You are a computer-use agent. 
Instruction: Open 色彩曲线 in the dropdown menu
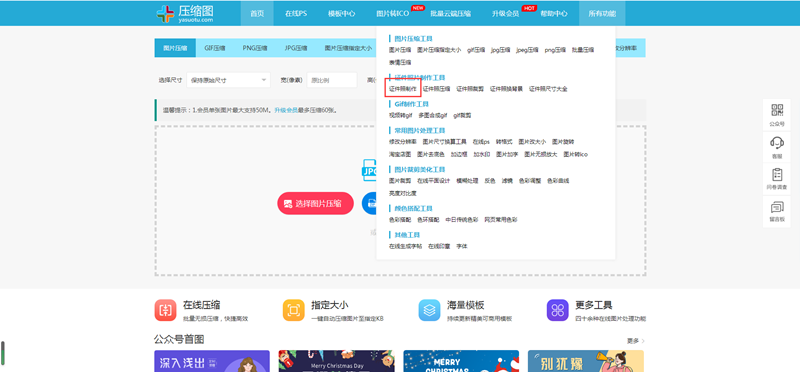click(x=558, y=181)
